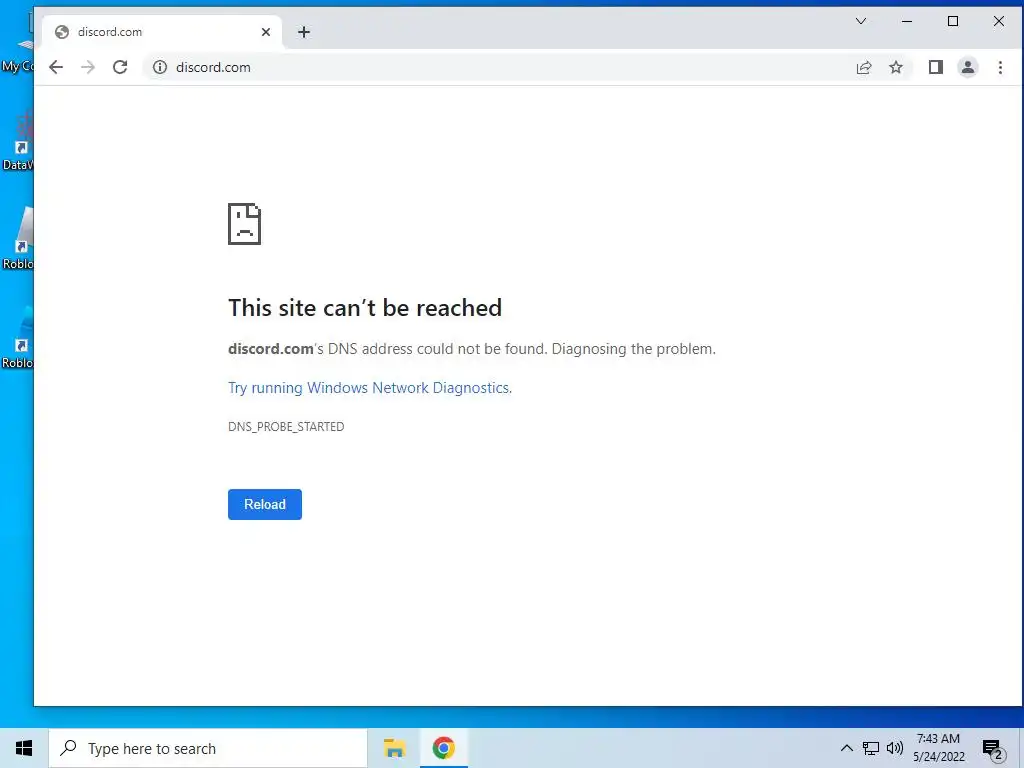Image resolution: width=1024 pixels, height=768 pixels.
Task: Open the Windows Start menu
Action: 24,748
